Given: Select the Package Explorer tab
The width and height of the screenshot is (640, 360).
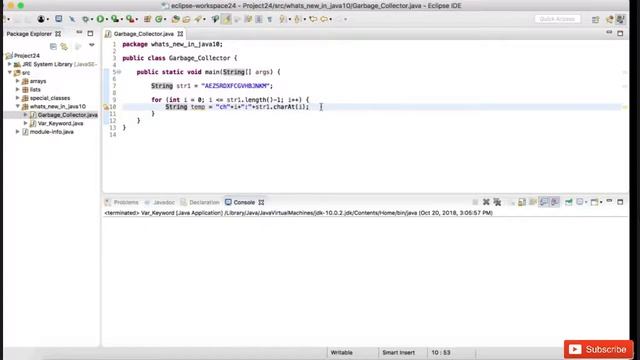Looking at the screenshot, I should 29,34.
